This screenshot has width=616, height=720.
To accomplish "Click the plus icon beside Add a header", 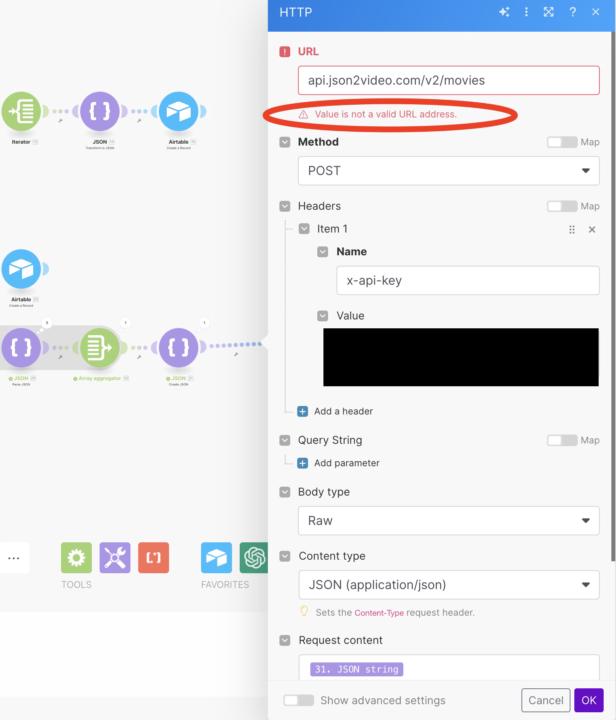I will pos(302,411).
